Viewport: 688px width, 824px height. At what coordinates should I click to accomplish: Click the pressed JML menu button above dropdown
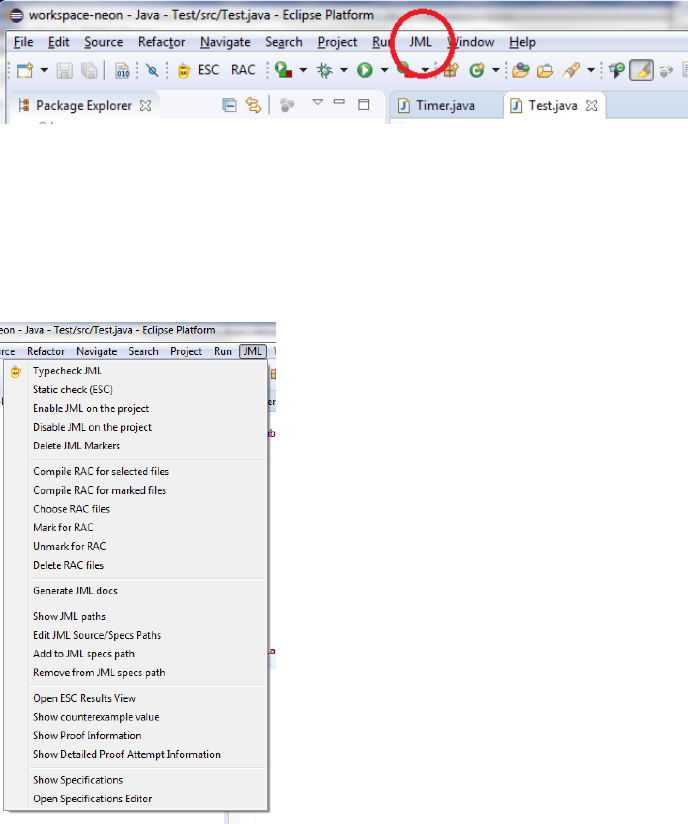point(253,352)
